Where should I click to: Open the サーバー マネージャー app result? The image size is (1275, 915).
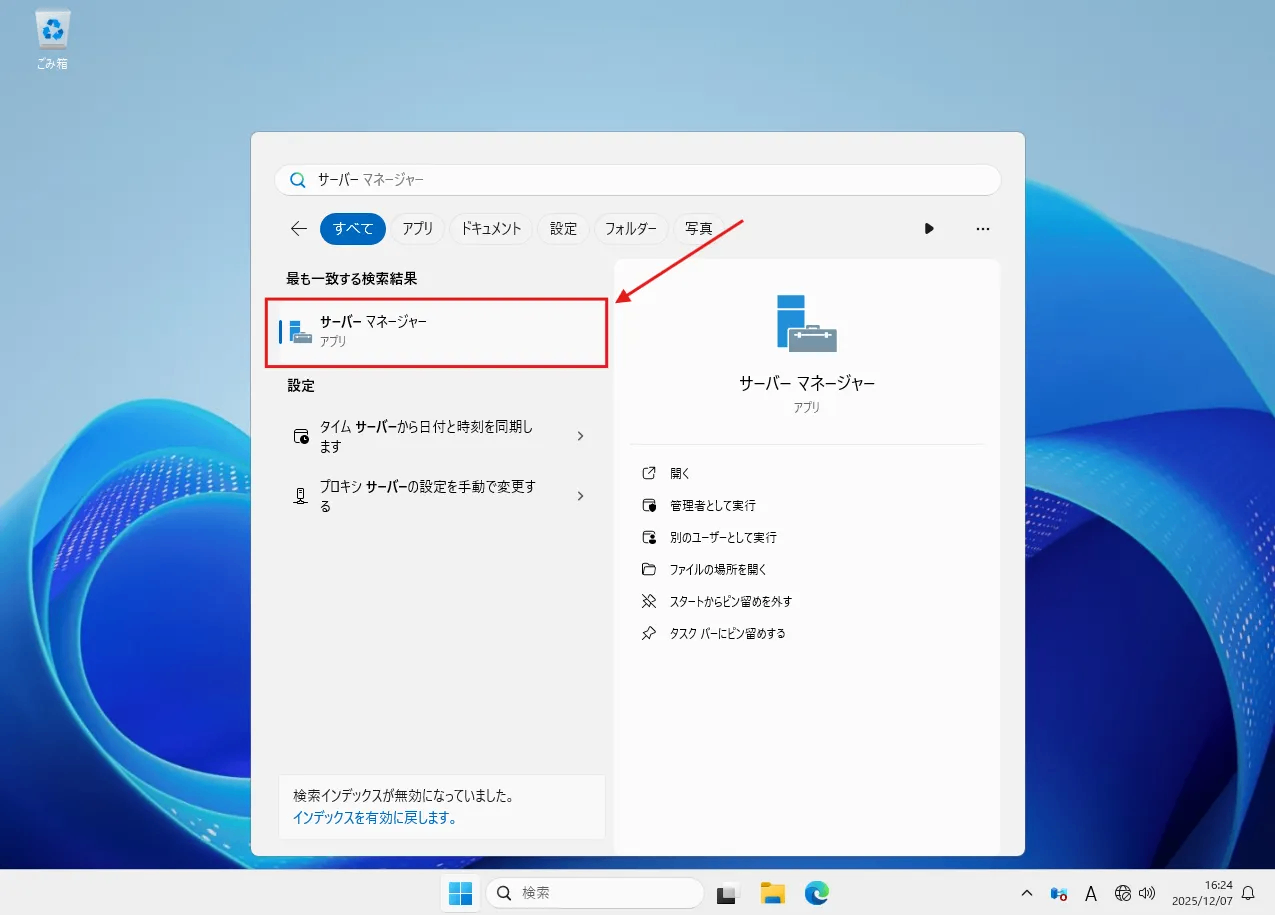tap(437, 332)
